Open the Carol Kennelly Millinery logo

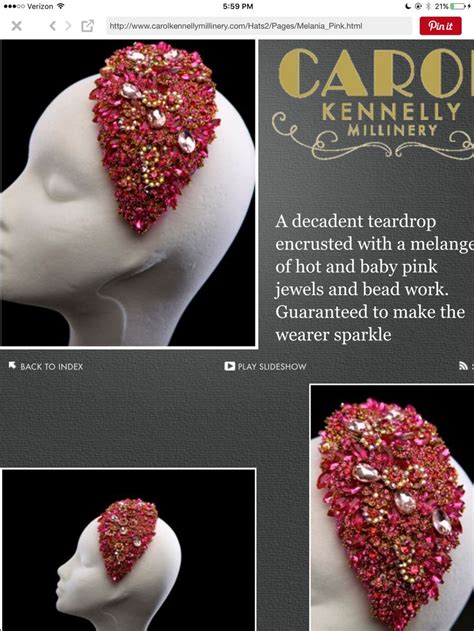point(373,103)
